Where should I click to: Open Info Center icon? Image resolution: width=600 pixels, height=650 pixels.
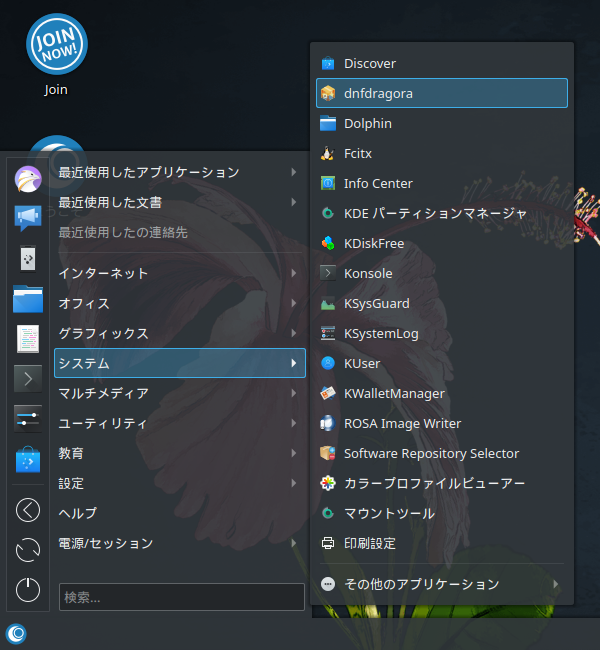tap(328, 183)
